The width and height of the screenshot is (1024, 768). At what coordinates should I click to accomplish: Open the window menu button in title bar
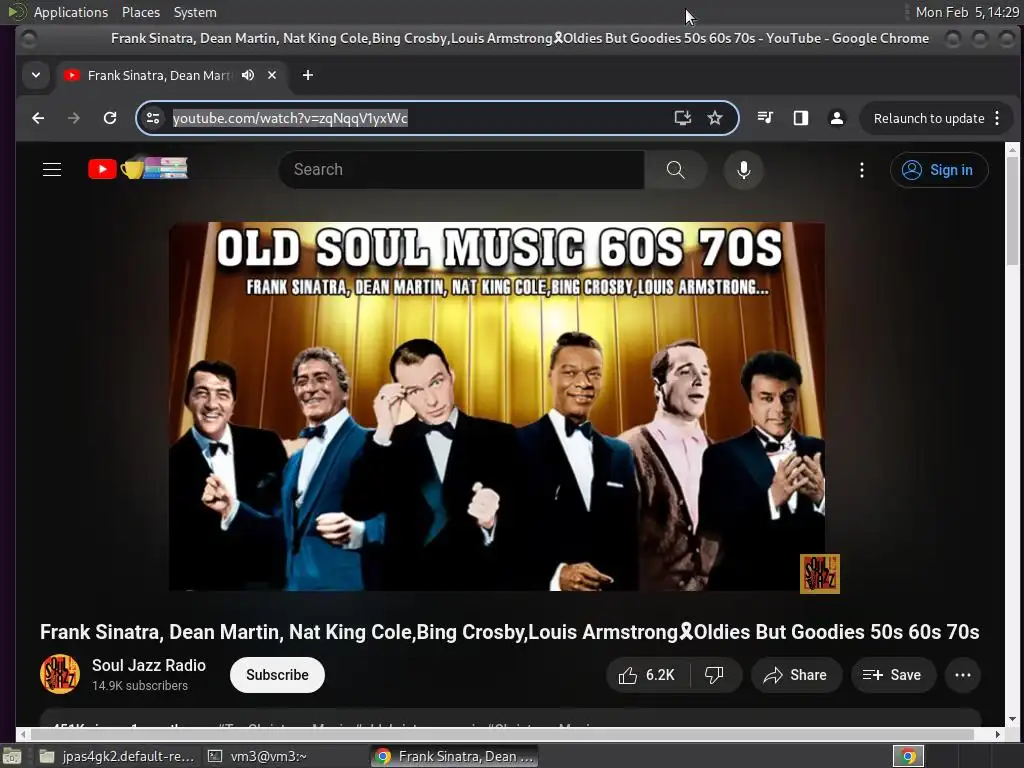(x=28, y=39)
